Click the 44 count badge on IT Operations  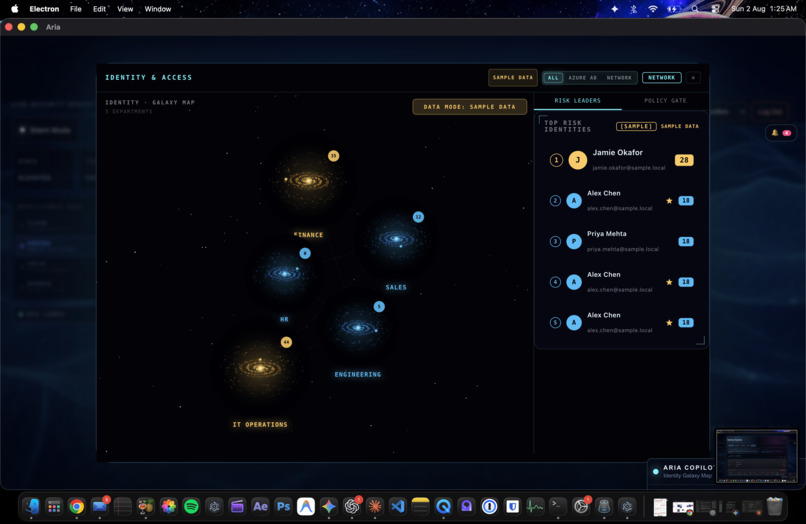[x=286, y=342]
